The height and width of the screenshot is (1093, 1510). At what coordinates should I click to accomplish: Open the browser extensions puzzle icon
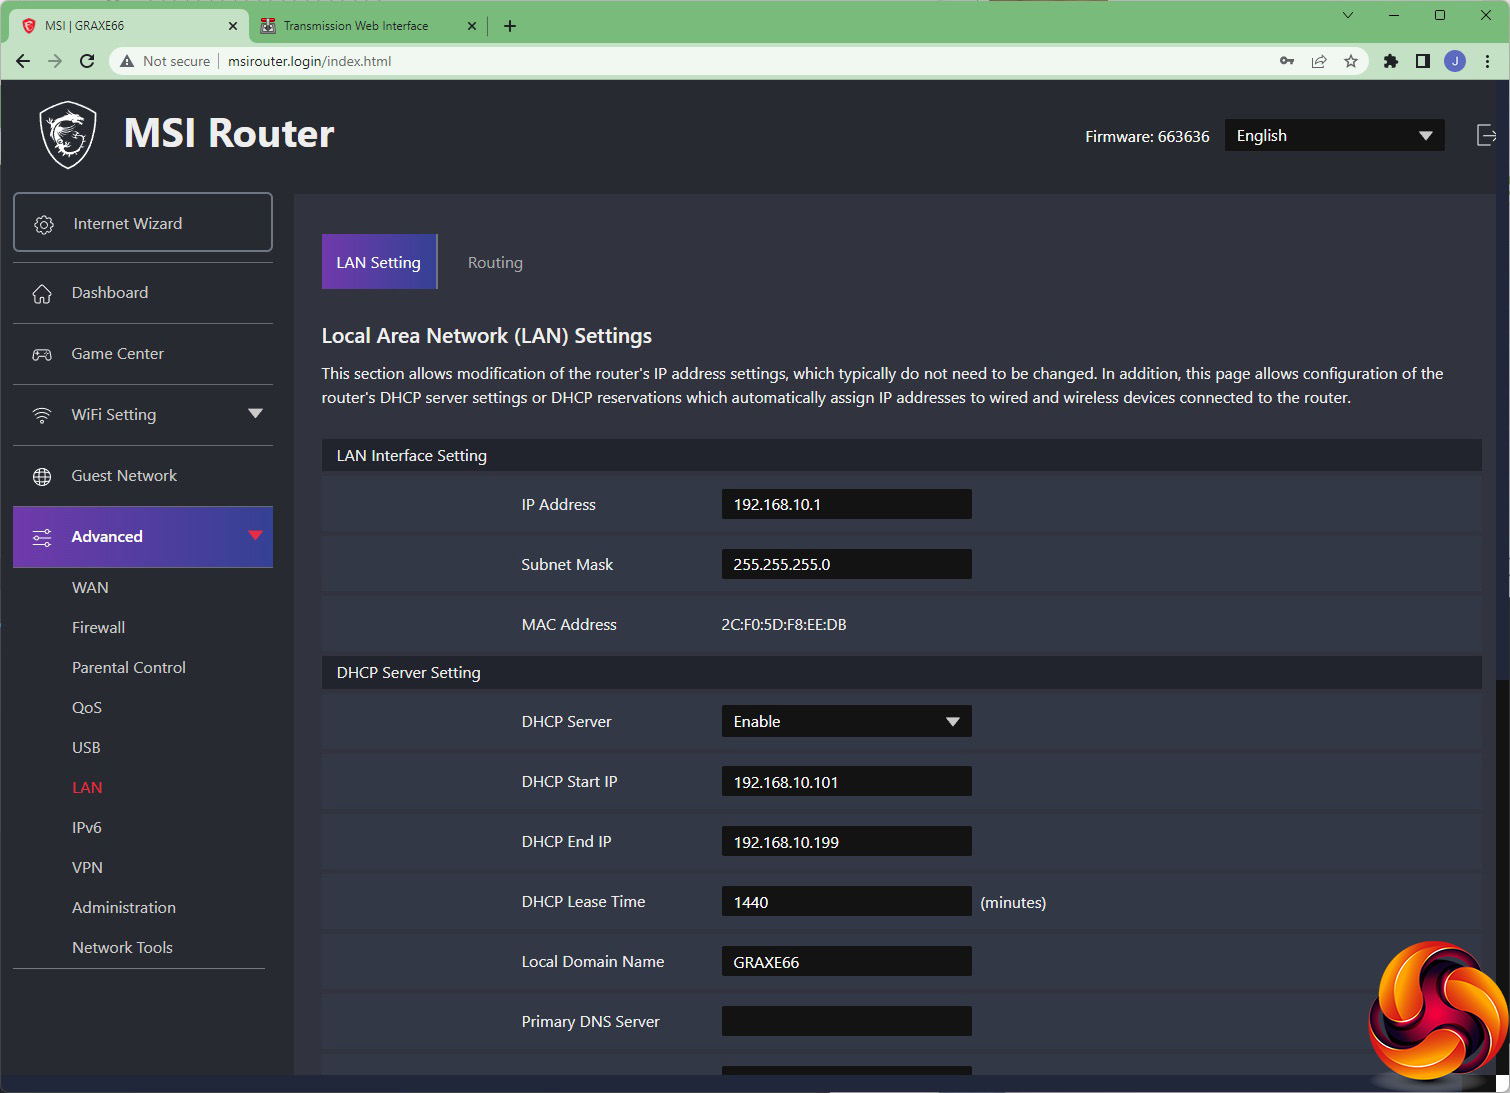click(x=1390, y=61)
